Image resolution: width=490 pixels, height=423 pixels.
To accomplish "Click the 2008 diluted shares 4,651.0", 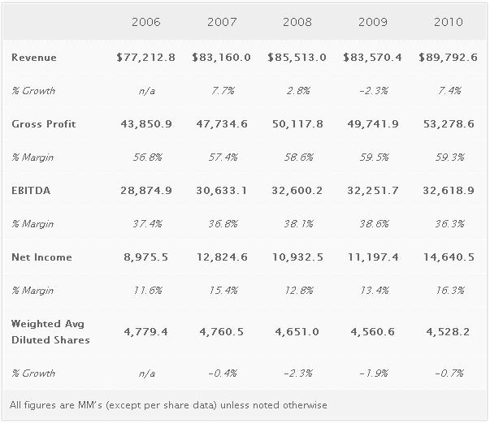I will point(297,332).
